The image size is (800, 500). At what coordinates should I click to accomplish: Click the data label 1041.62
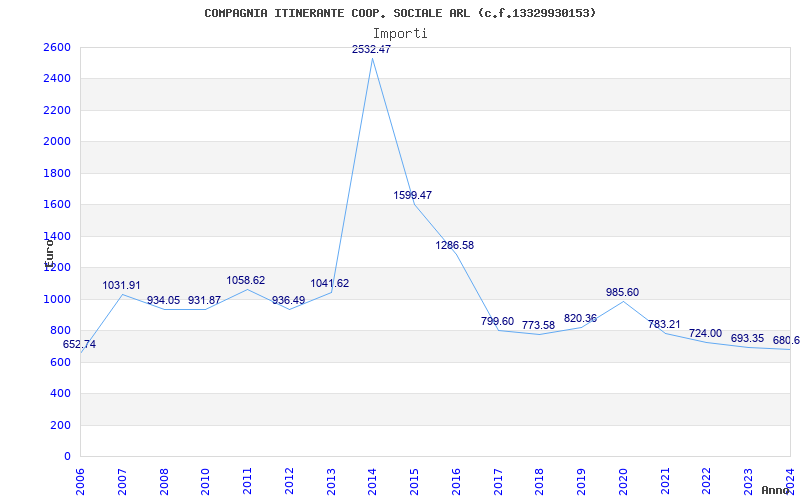point(330,284)
